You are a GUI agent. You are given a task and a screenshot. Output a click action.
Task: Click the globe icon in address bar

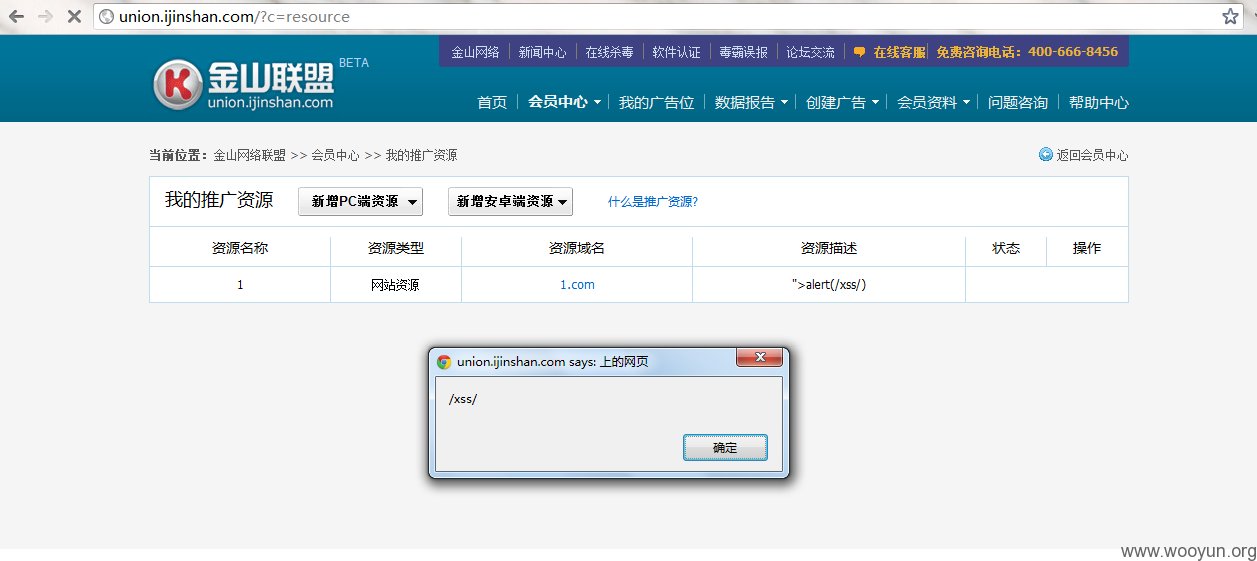click(x=107, y=17)
